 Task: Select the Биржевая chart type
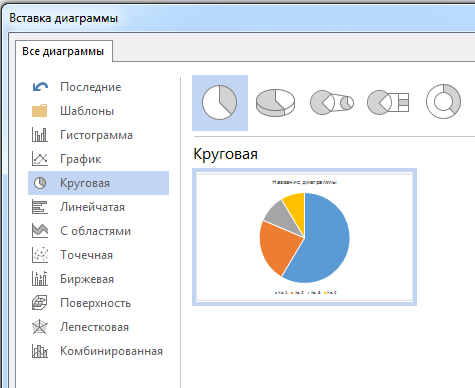pyautogui.click(x=98, y=279)
